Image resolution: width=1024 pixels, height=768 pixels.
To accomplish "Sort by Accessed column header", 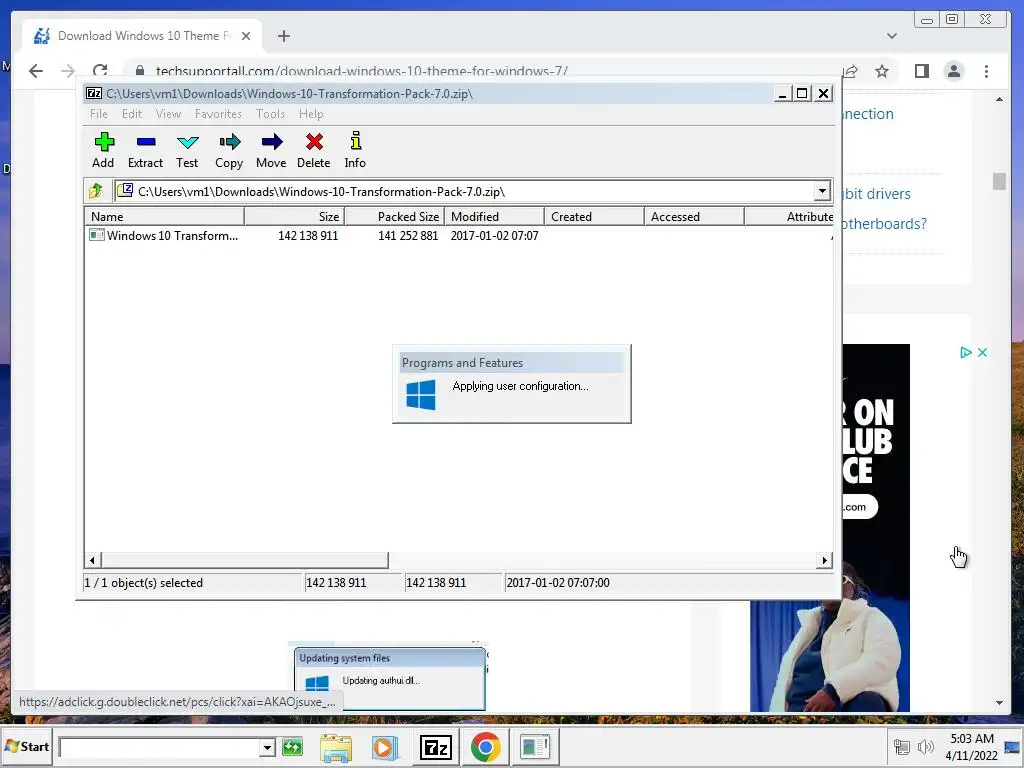I will click(694, 216).
